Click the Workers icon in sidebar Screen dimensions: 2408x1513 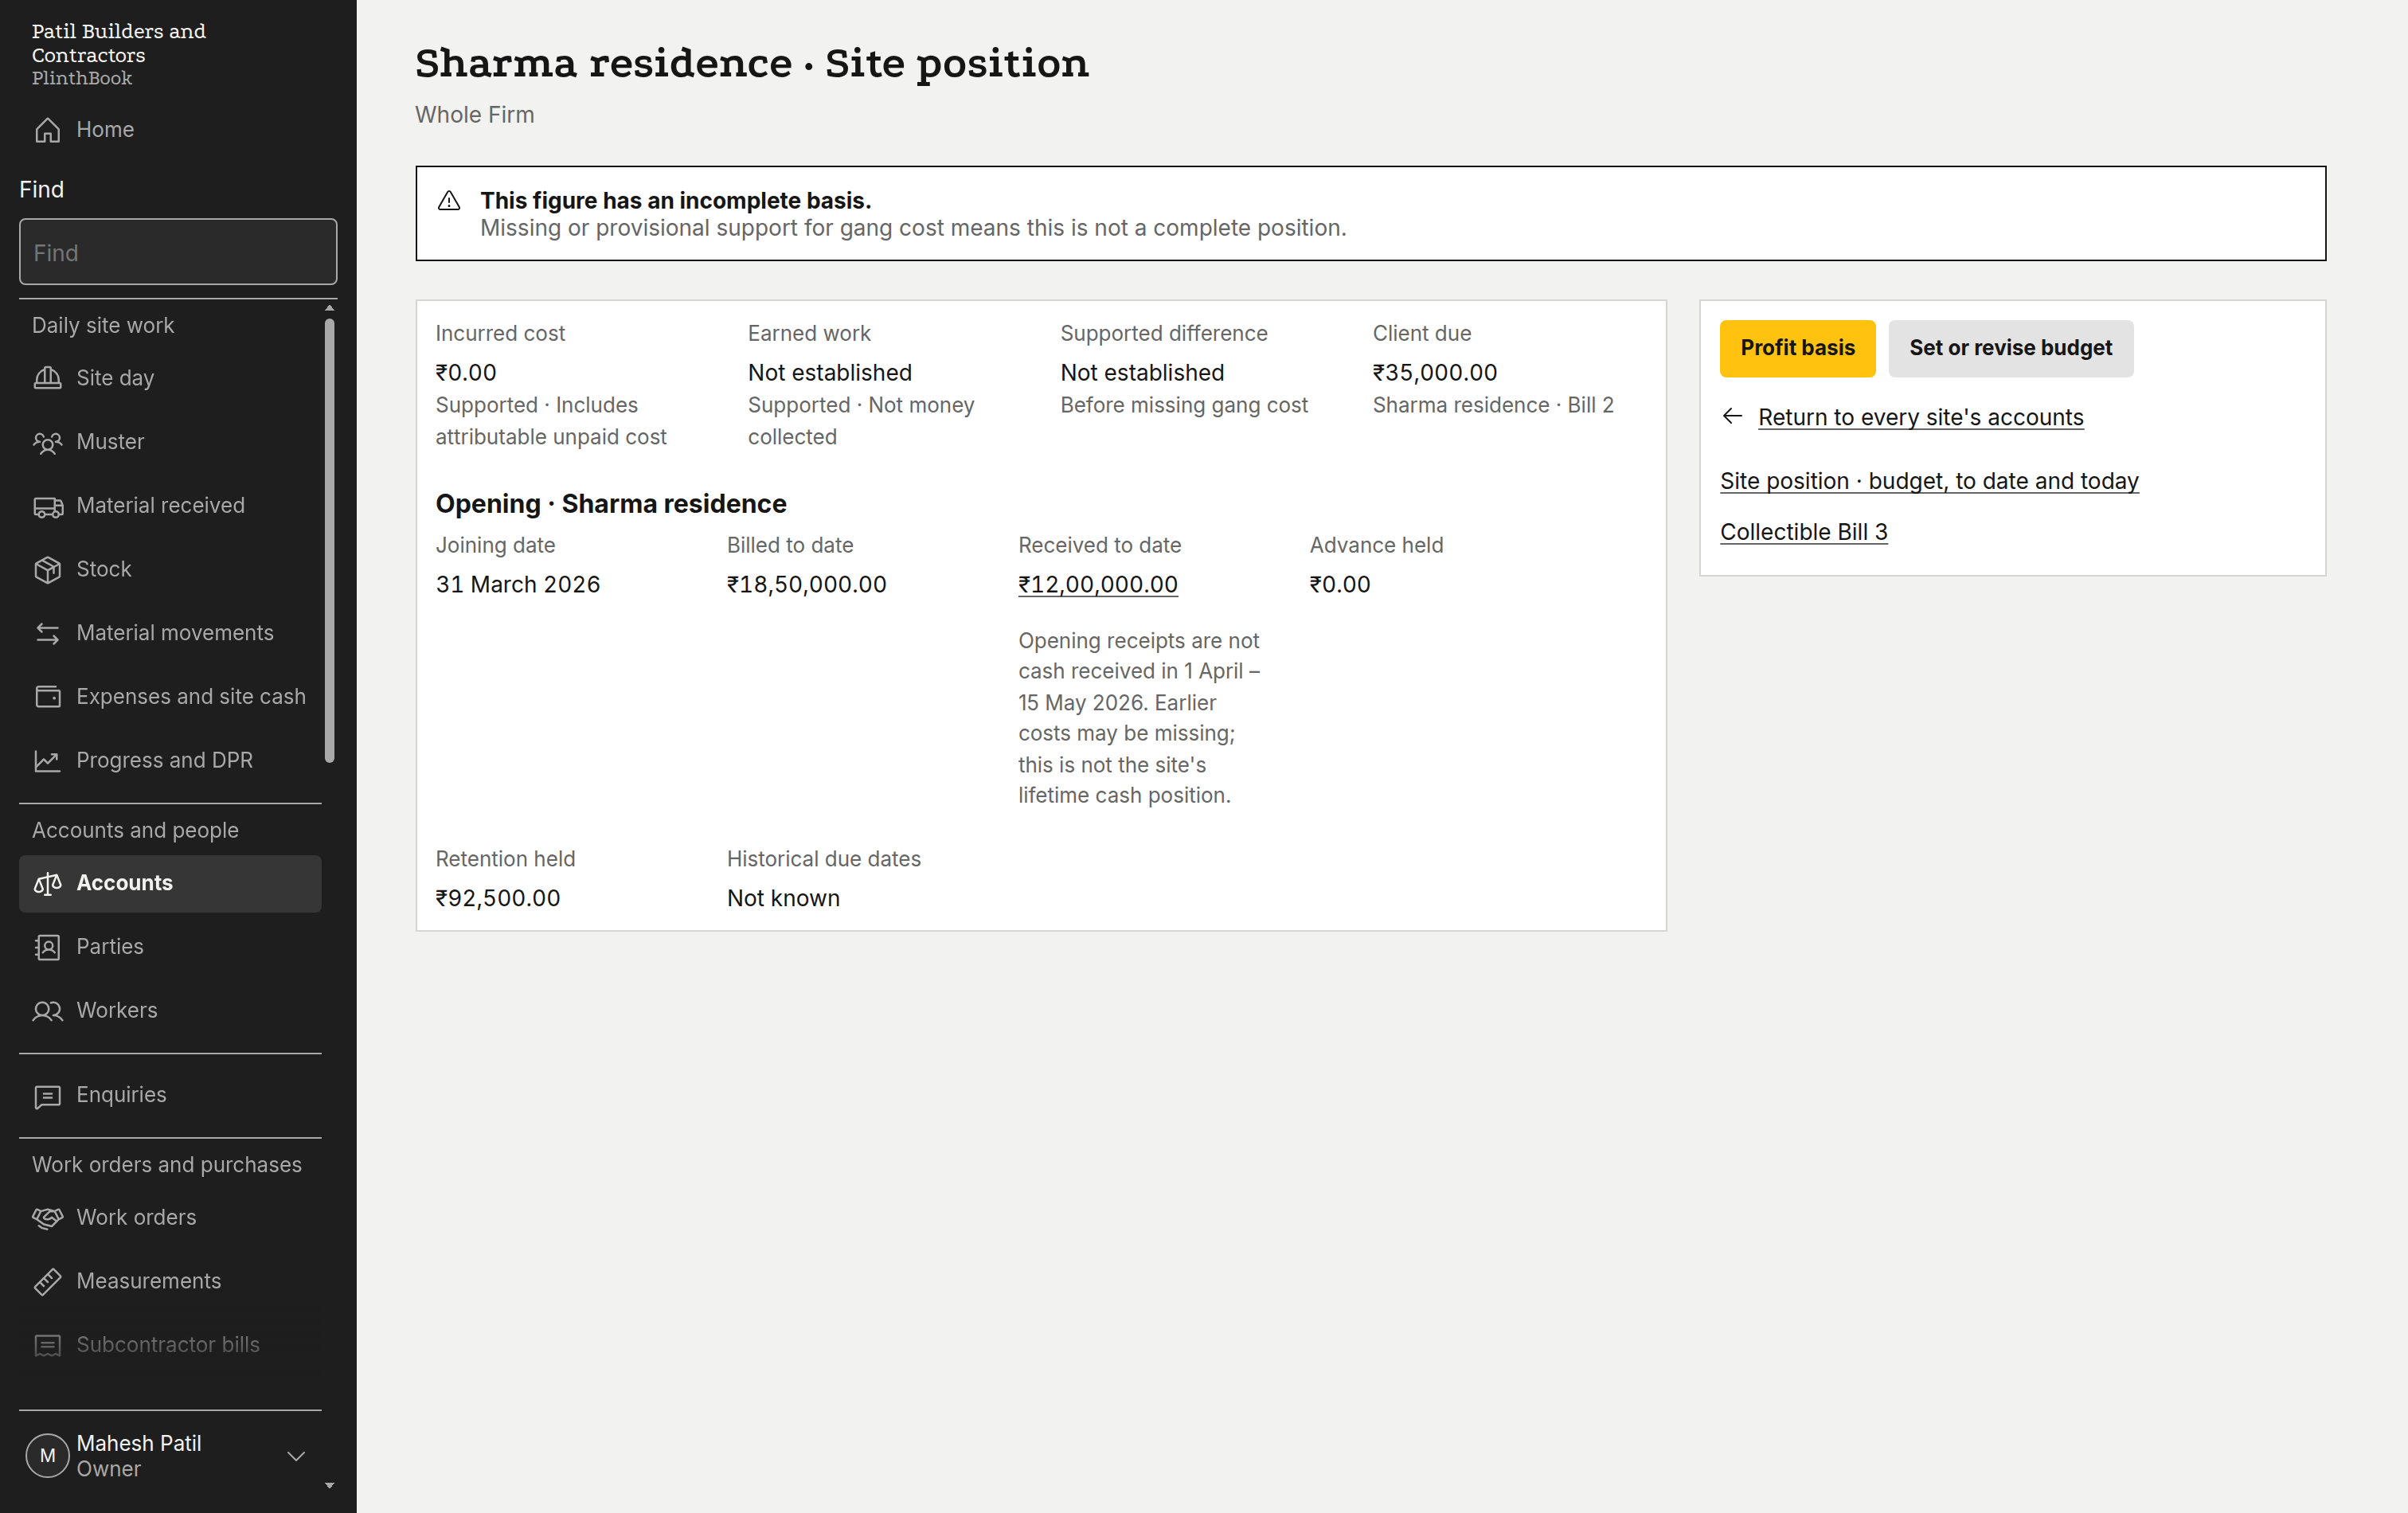tap(47, 1011)
